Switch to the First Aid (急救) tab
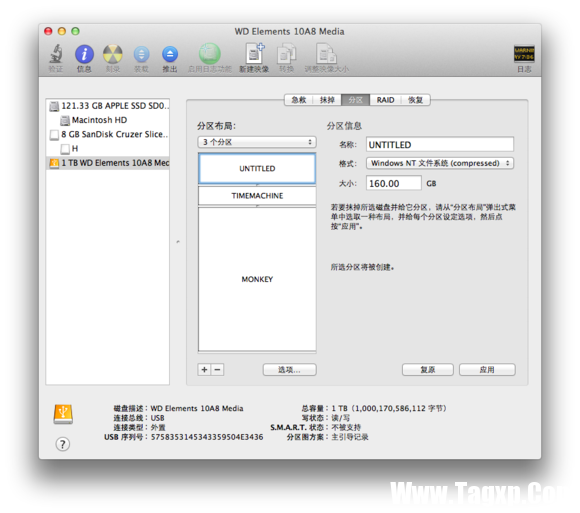 tap(299, 100)
